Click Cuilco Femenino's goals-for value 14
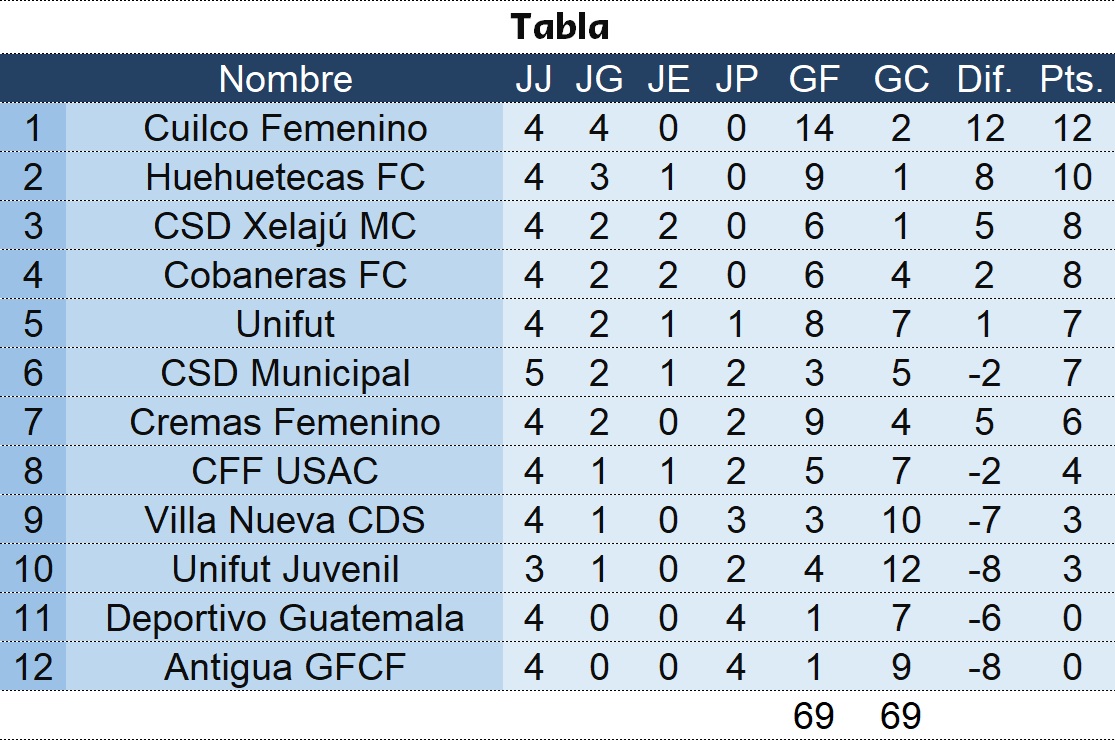1115x740 pixels. click(813, 128)
